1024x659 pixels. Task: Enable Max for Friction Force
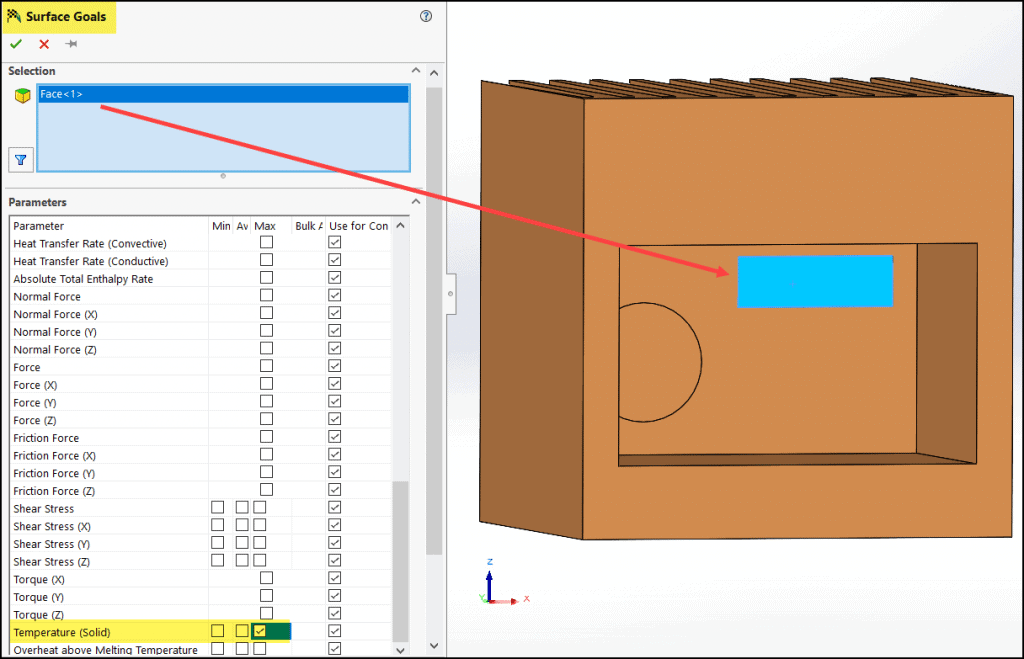pos(266,436)
